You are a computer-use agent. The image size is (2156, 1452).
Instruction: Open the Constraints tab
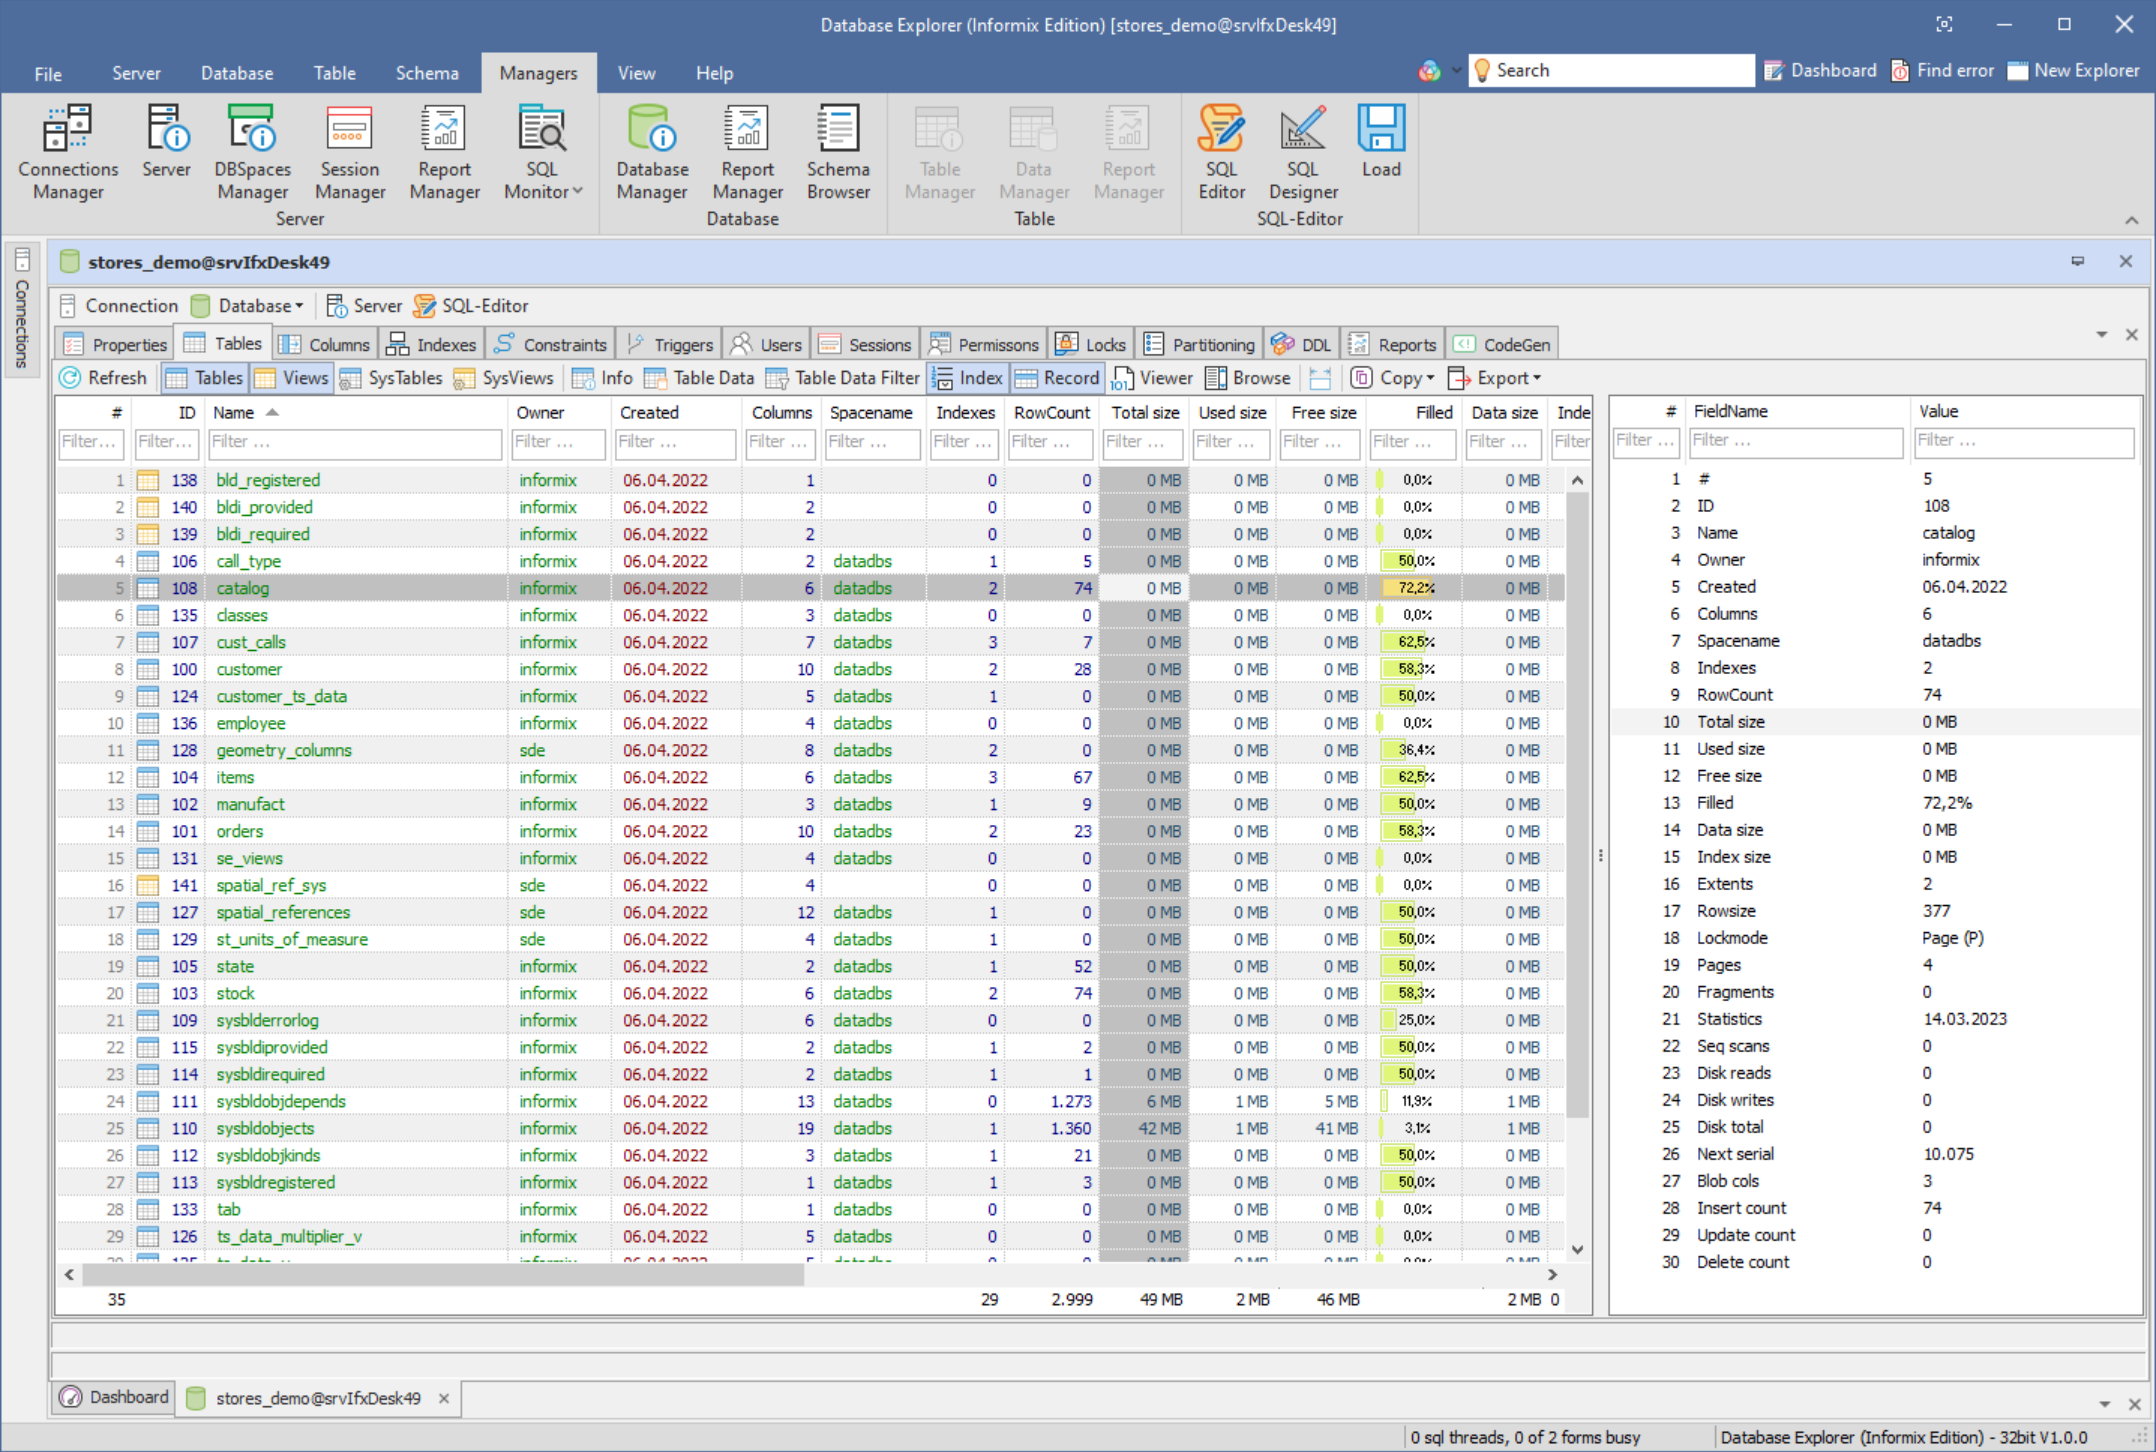tap(550, 344)
